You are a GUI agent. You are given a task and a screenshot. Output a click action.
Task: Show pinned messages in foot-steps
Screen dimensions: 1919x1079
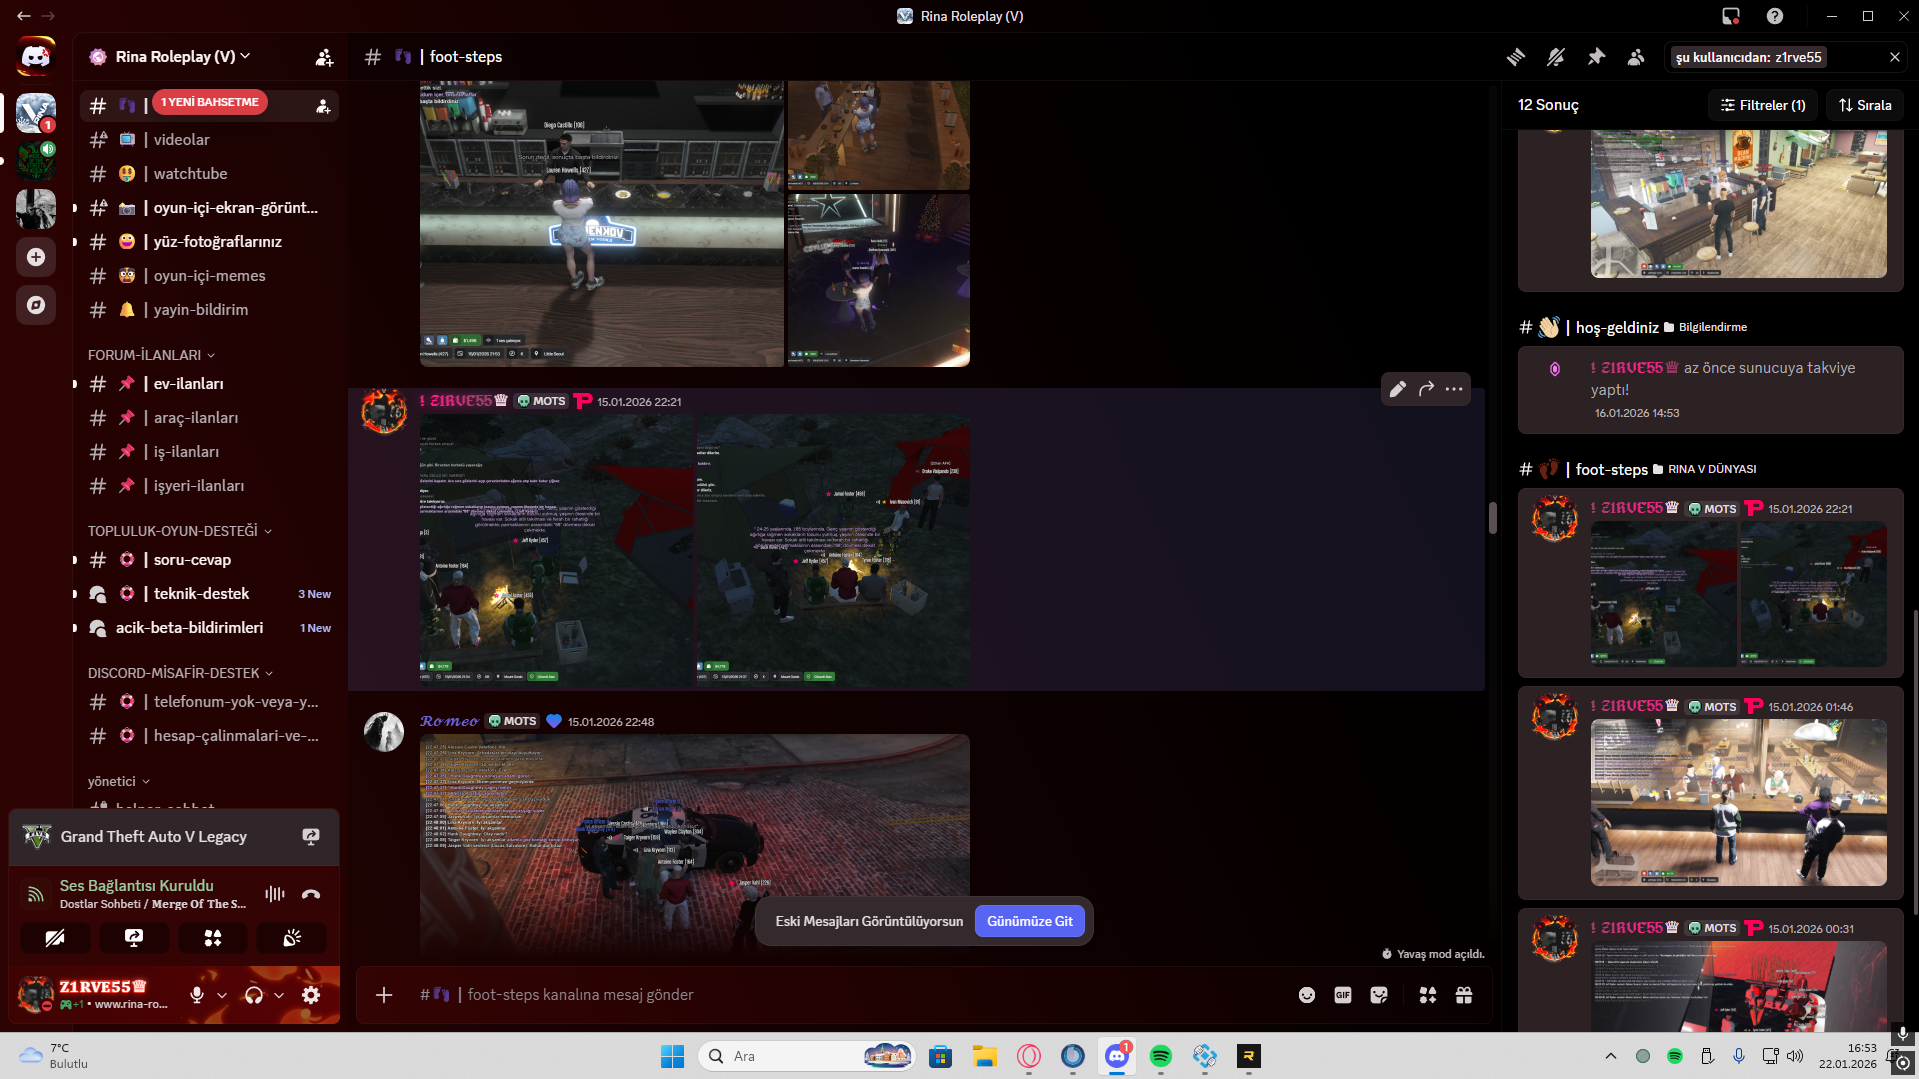(1596, 57)
